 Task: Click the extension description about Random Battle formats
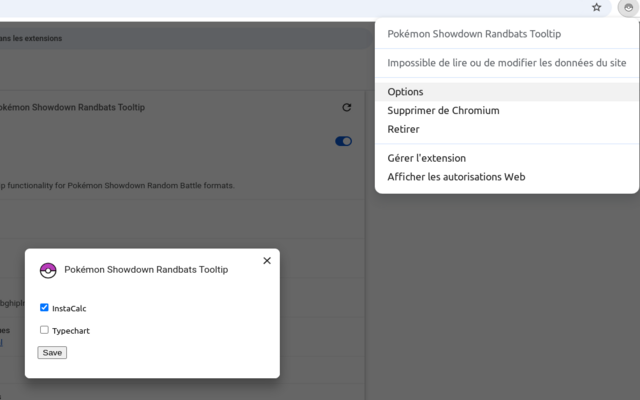[x=117, y=186]
